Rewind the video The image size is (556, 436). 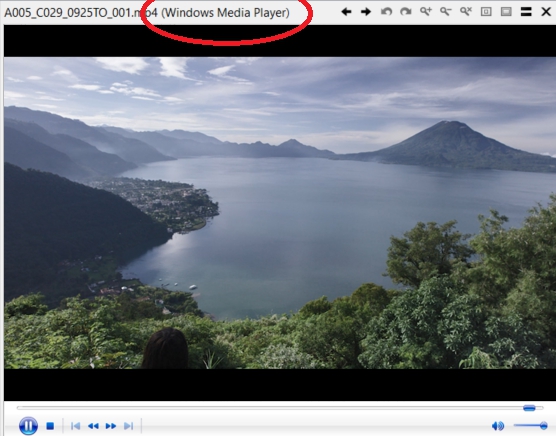[x=93, y=426]
